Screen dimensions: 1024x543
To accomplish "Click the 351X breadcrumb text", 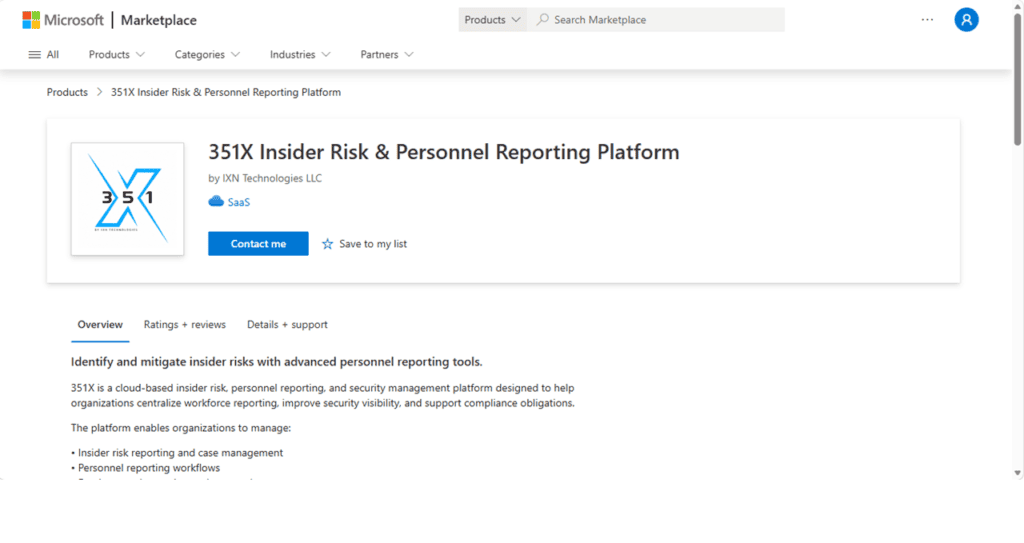I will [x=226, y=92].
